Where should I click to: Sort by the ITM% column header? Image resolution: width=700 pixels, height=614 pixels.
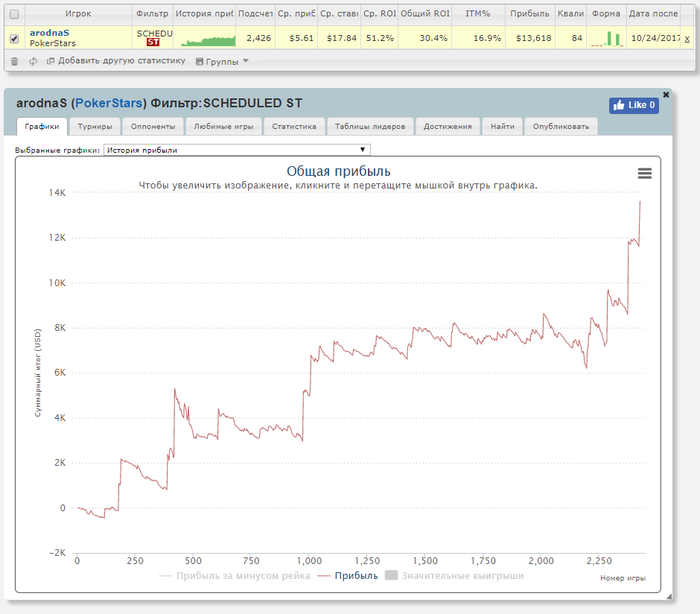click(478, 14)
